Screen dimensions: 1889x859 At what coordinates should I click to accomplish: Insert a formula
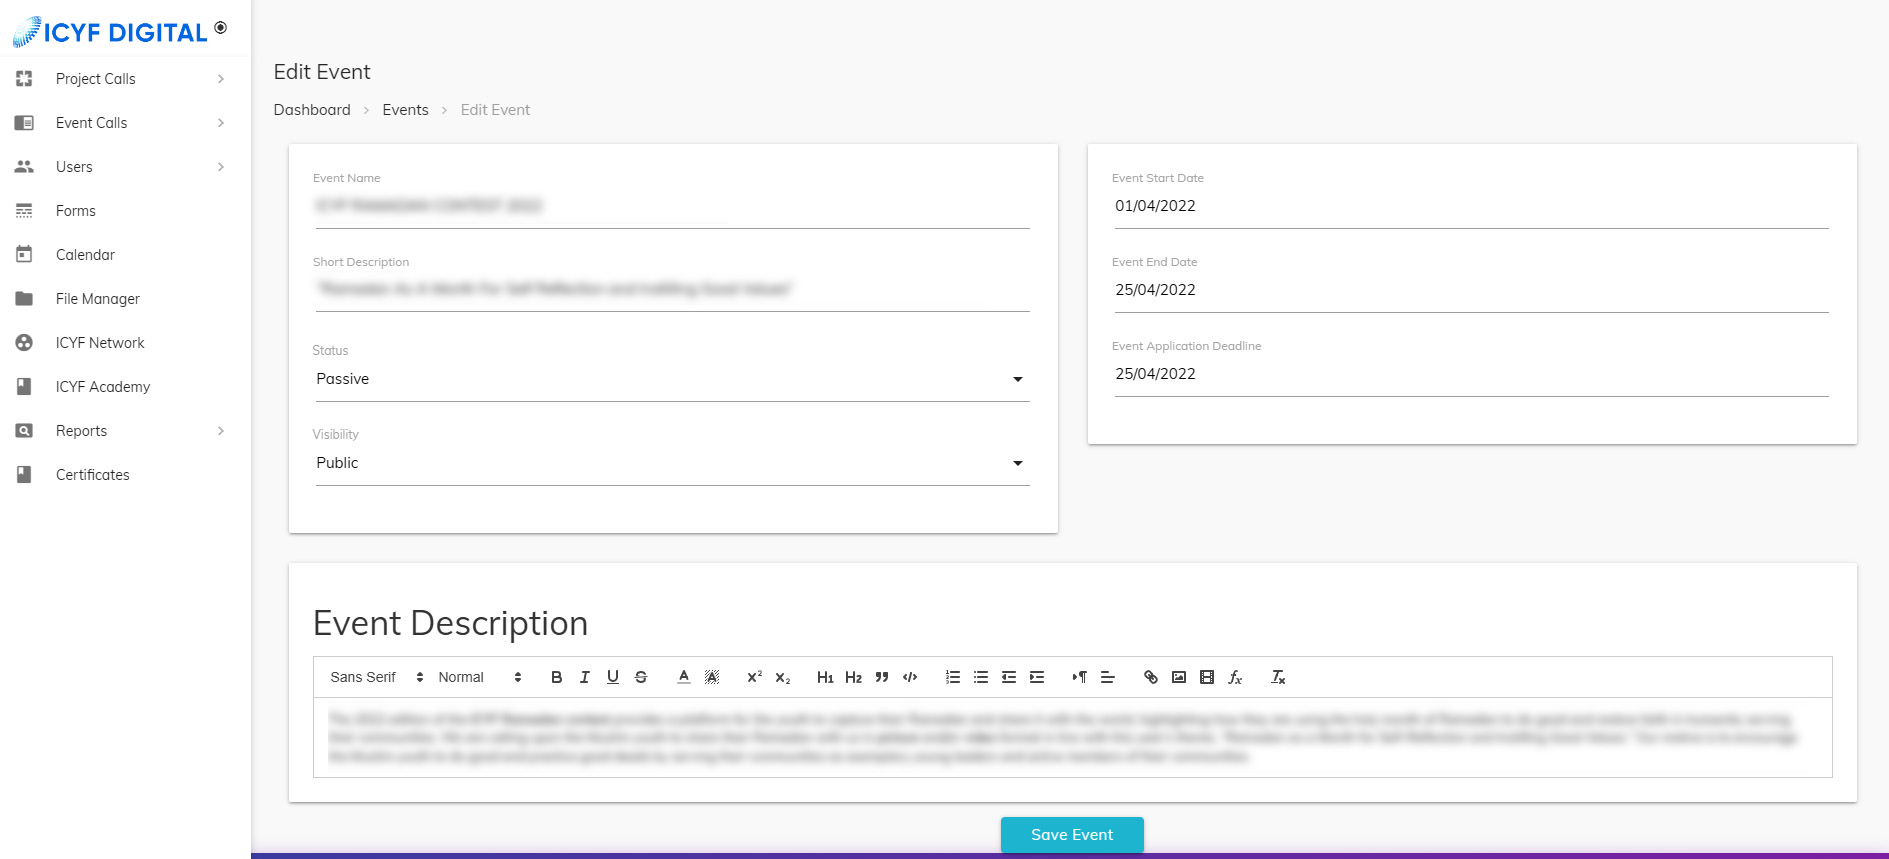click(1235, 677)
